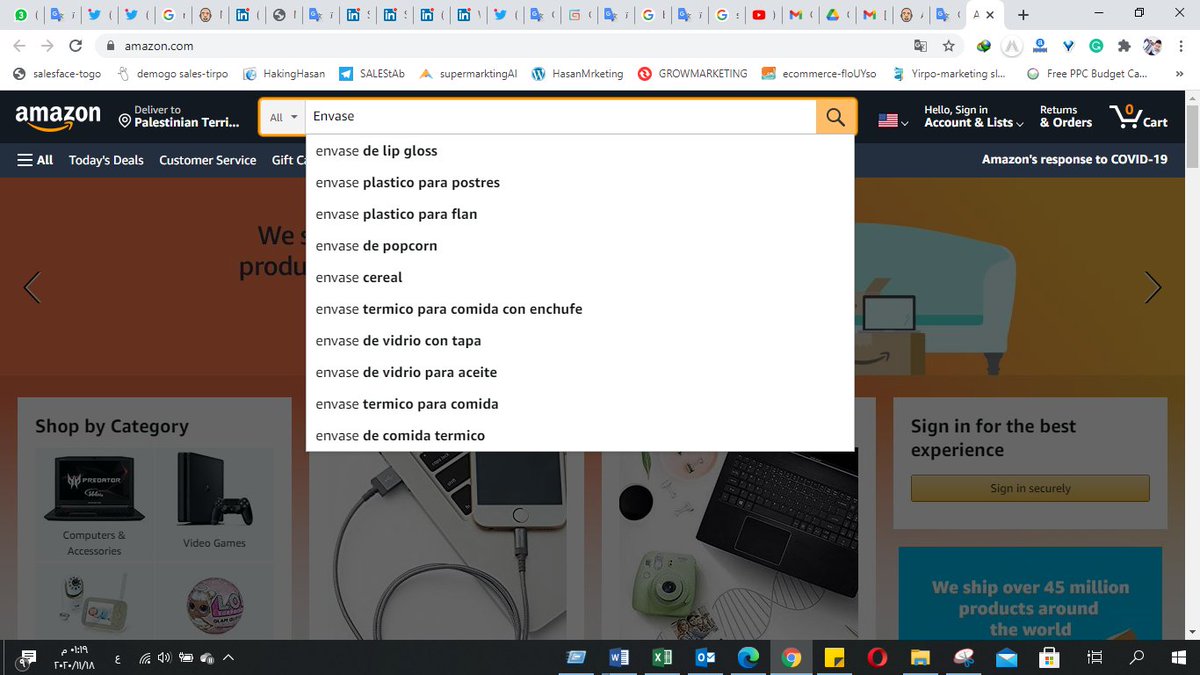This screenshot has height=675, width=1200.
Task: Open the Amazon logo home link
Action: pos(58,117)
